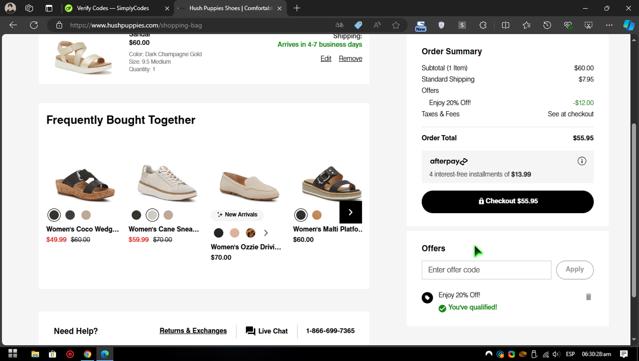This screenshot has height=361, width=639.
Task: Open Women's Malti Platform product title
Action: tap(328, 229)
